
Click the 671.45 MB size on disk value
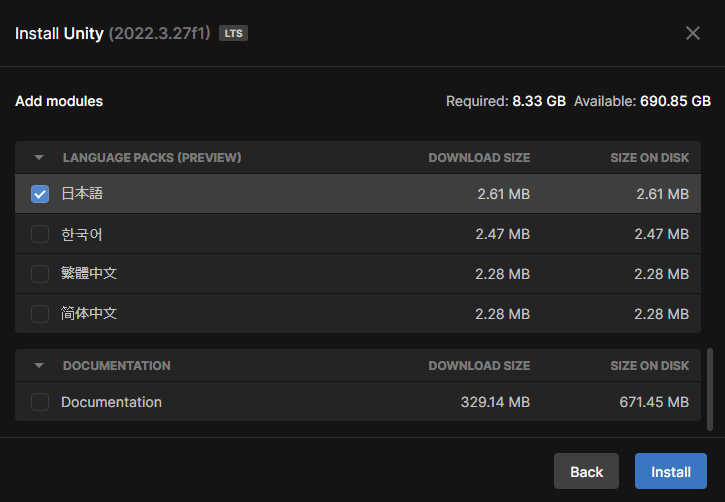point(654,402)
